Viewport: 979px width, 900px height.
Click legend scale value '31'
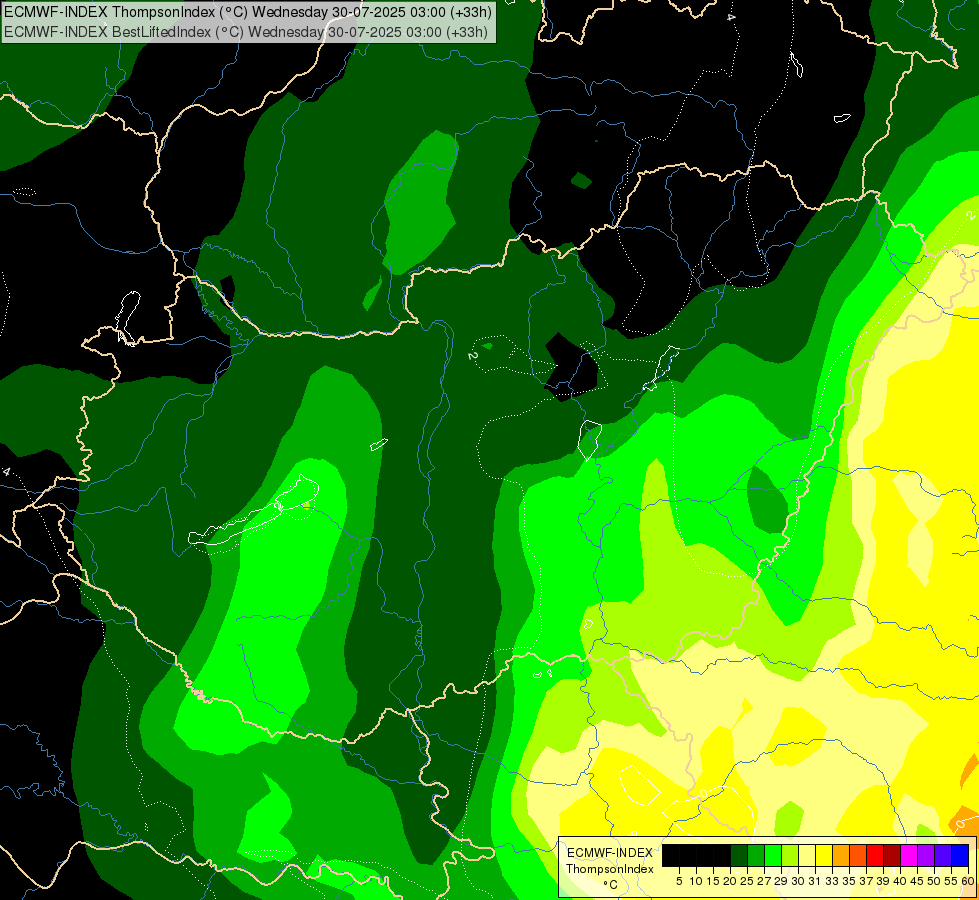[815, 881]
